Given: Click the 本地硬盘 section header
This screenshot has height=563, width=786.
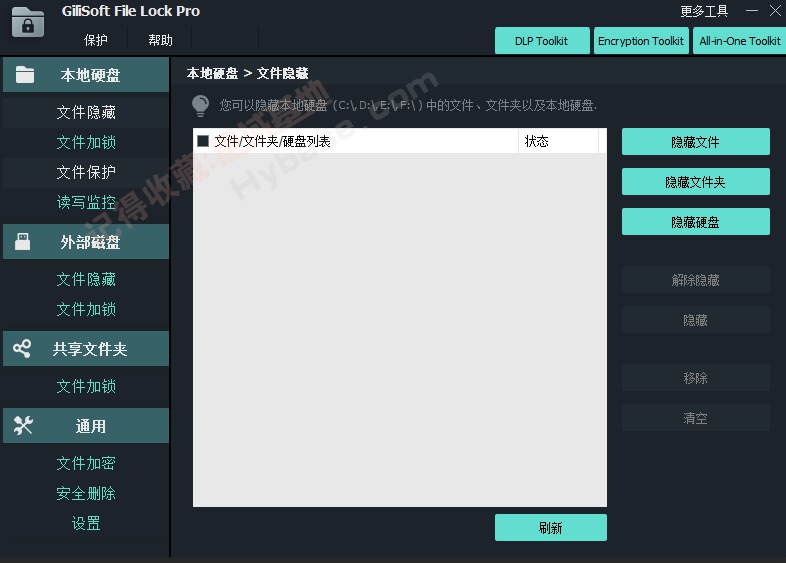Looking at the screenshot, I should pyautogui.click(x=86, y=75).
